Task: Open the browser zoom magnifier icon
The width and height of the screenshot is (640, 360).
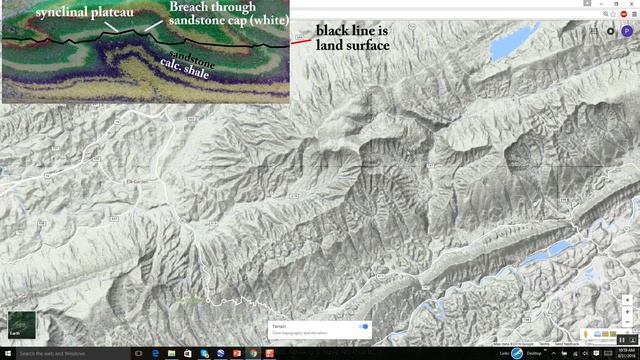Action: click(x=605, y=14)
